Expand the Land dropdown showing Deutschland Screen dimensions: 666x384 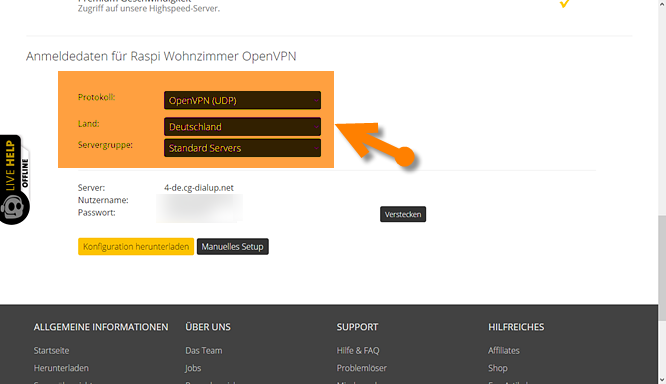(x=242, y=127)
